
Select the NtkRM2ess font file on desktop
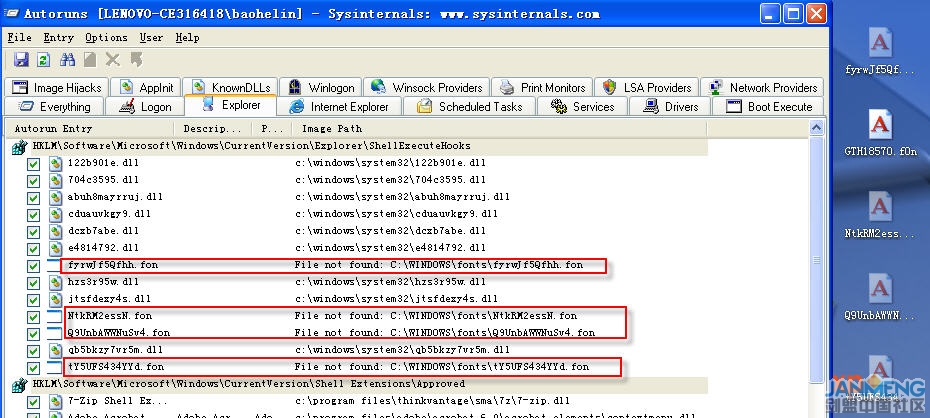pyautogui.click(x=880, y=216)
